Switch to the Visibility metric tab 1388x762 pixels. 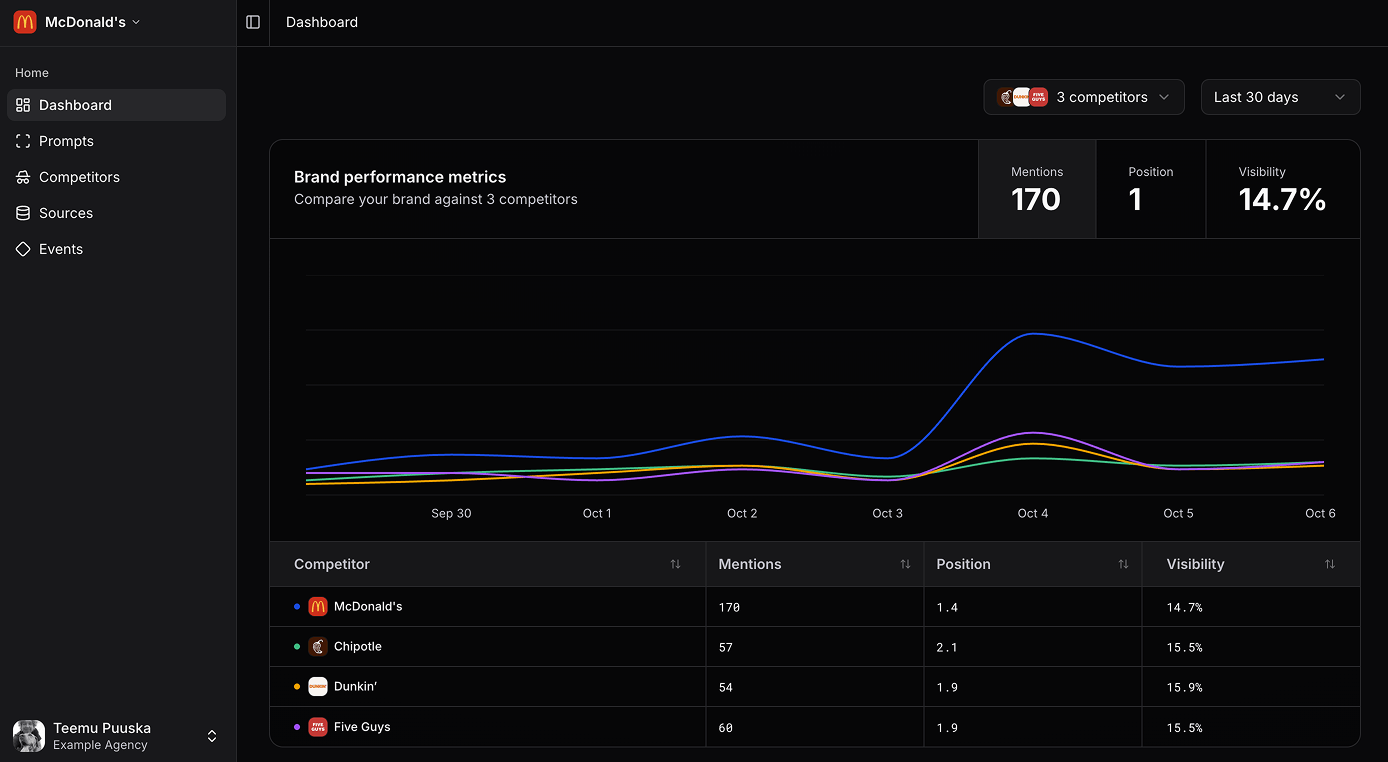coord(1282,189)
